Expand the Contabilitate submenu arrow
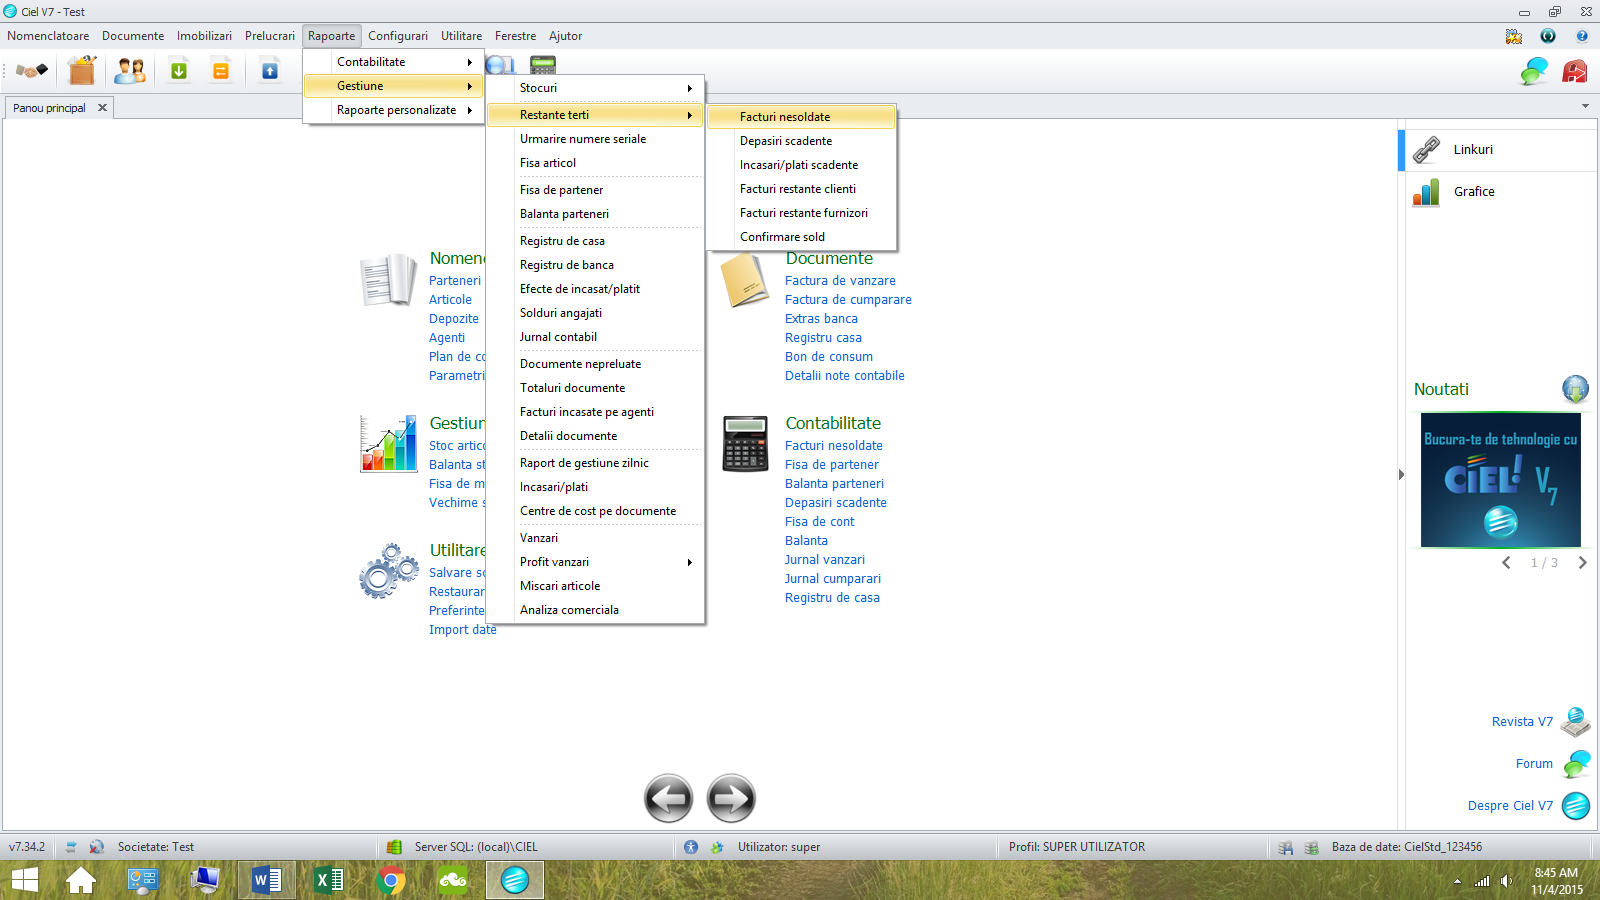The width and height of the screenshot is (1600, 900). pyautogui.click(x=469, y=62)
